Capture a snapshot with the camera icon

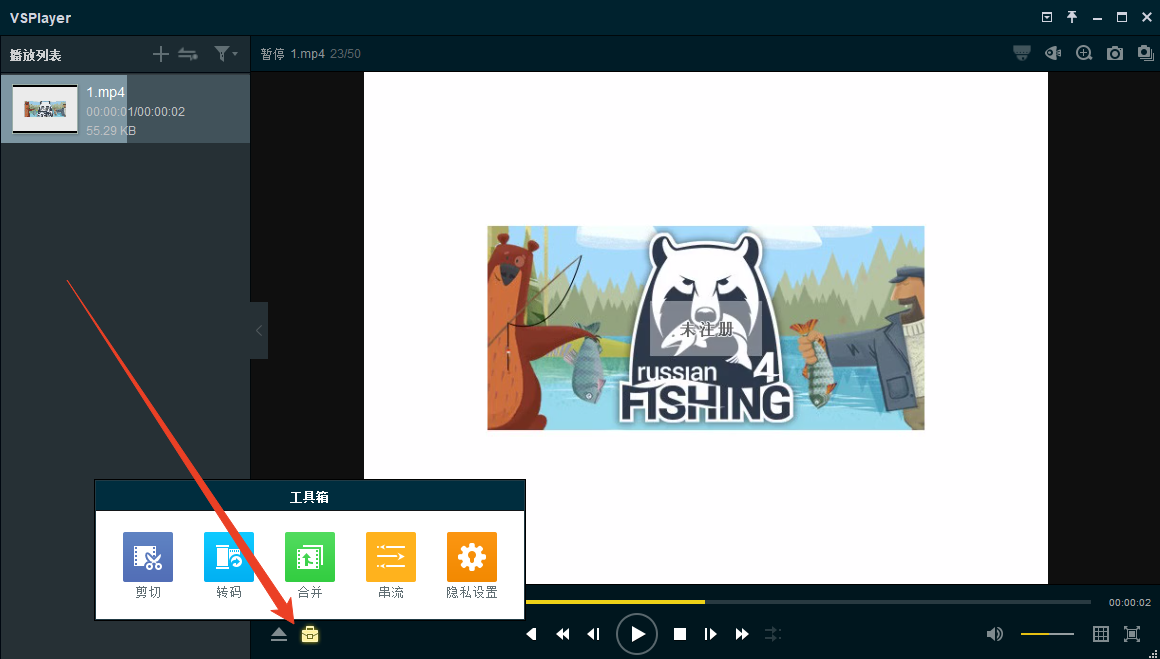1115,54
